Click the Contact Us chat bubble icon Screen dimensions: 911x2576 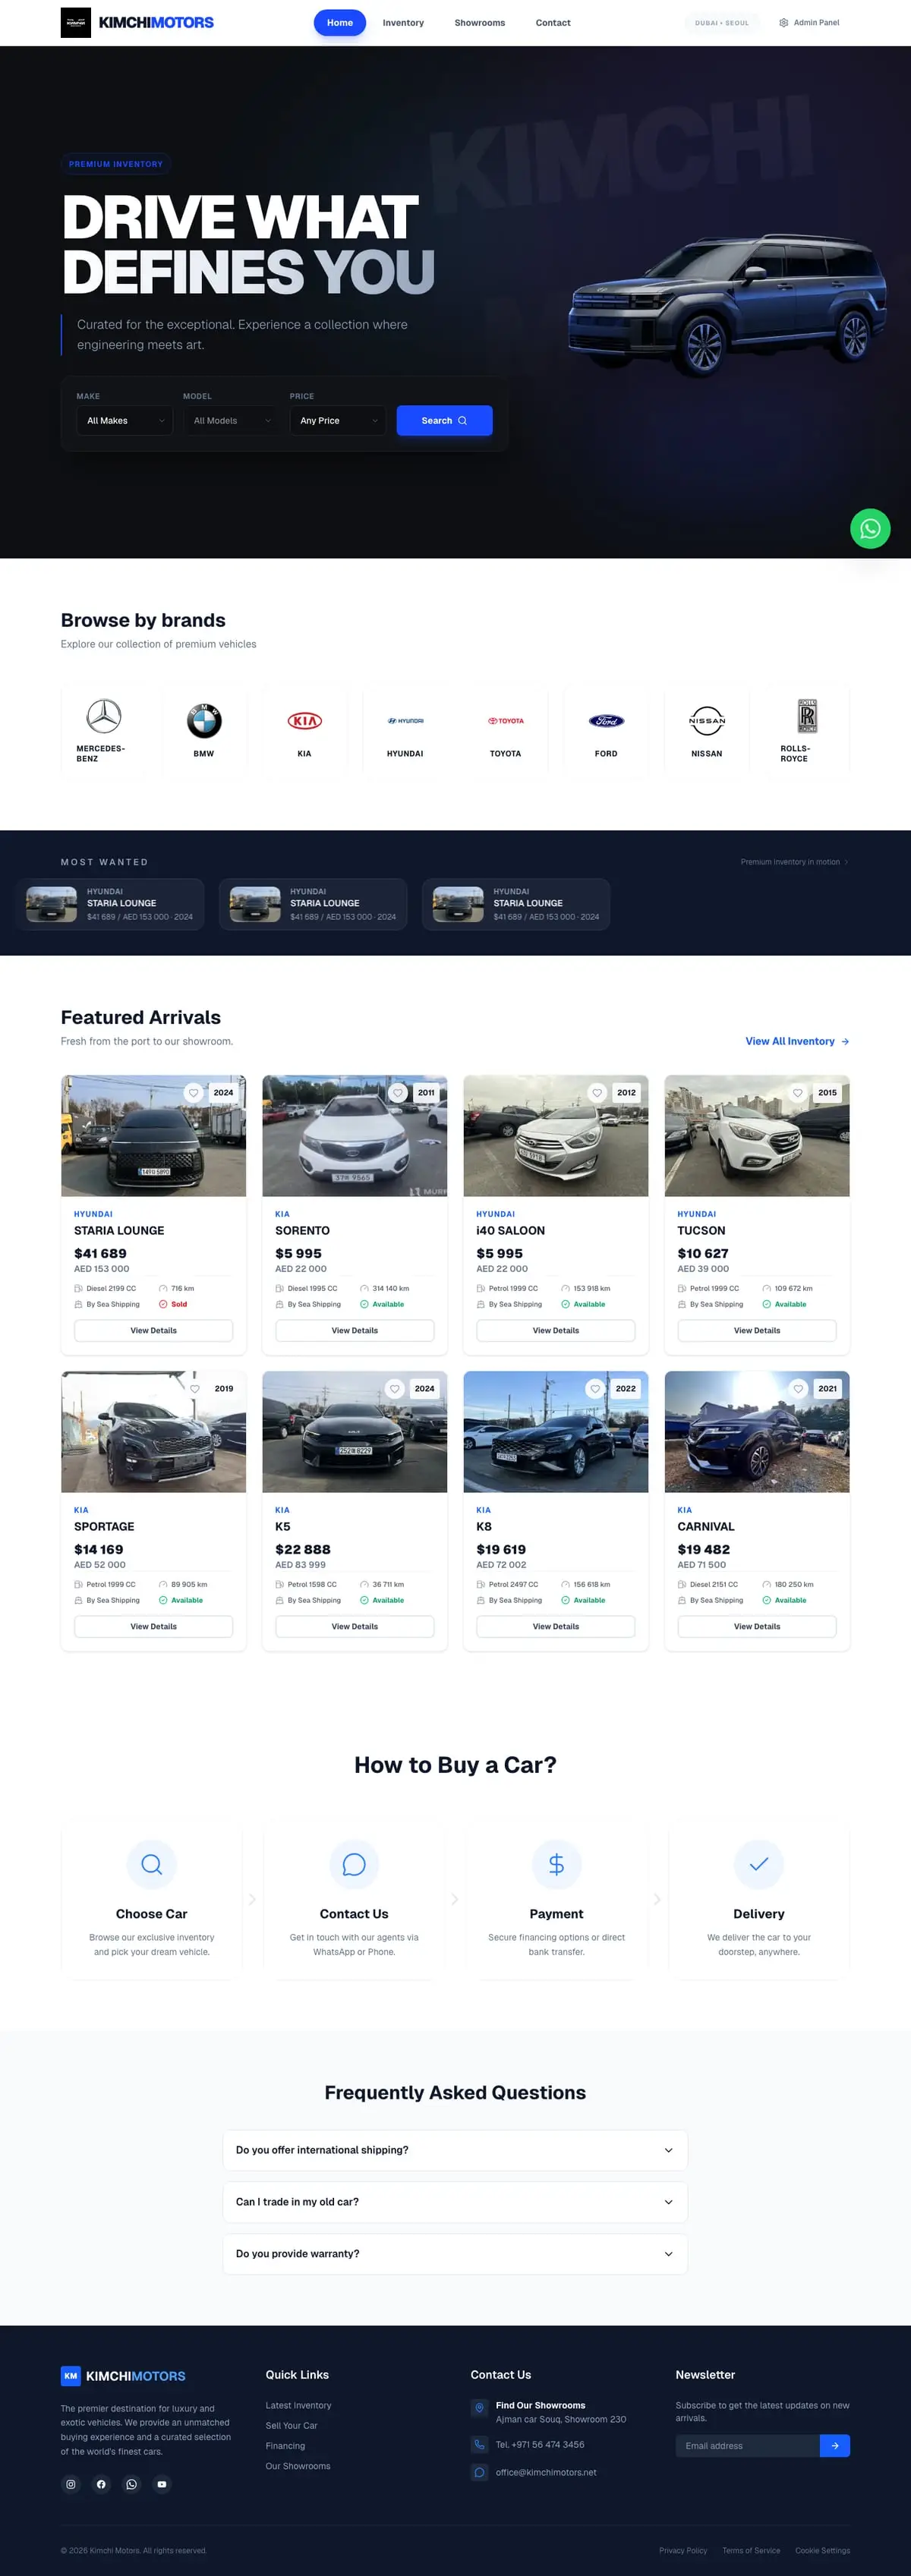[354, 1865]
